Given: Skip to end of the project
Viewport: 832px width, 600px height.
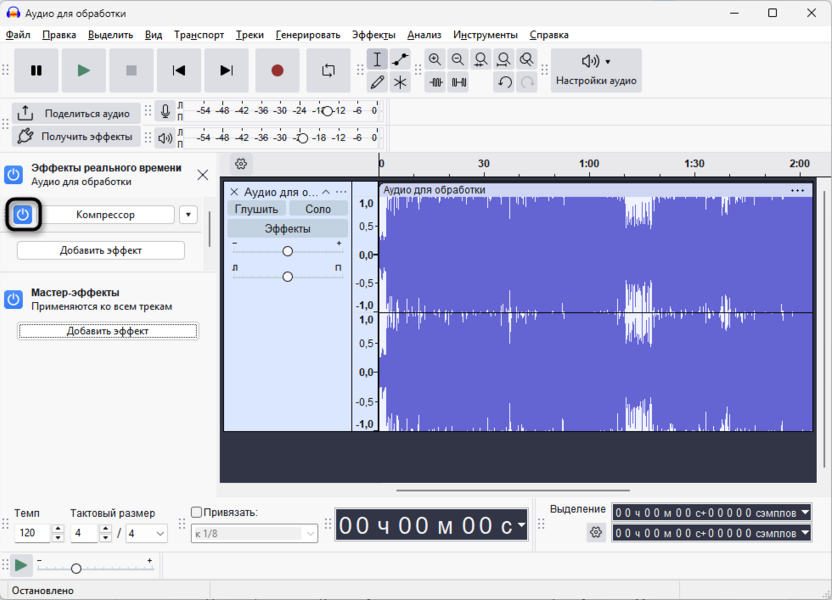Looking at the screenshot, I should 227,71.
